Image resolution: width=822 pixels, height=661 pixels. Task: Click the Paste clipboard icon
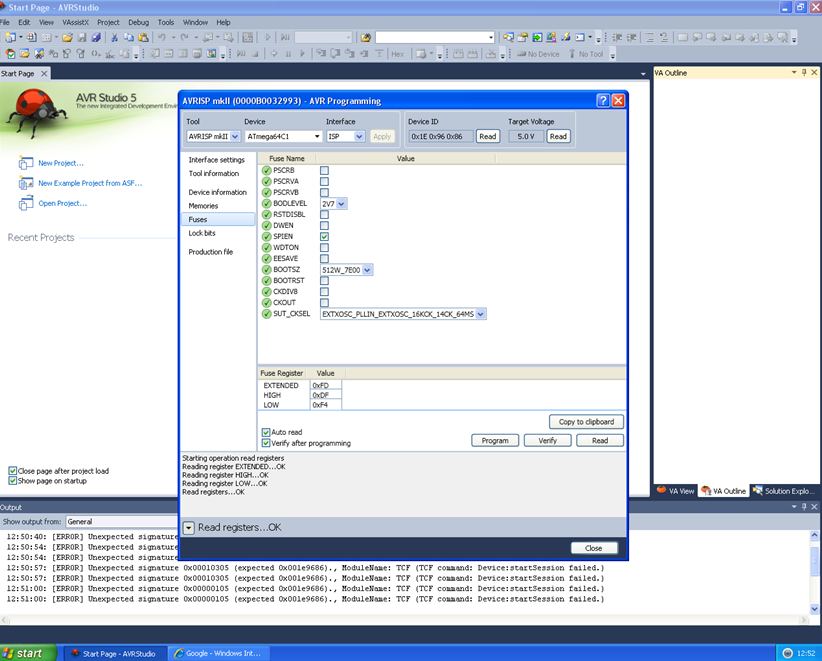[143, 37]
